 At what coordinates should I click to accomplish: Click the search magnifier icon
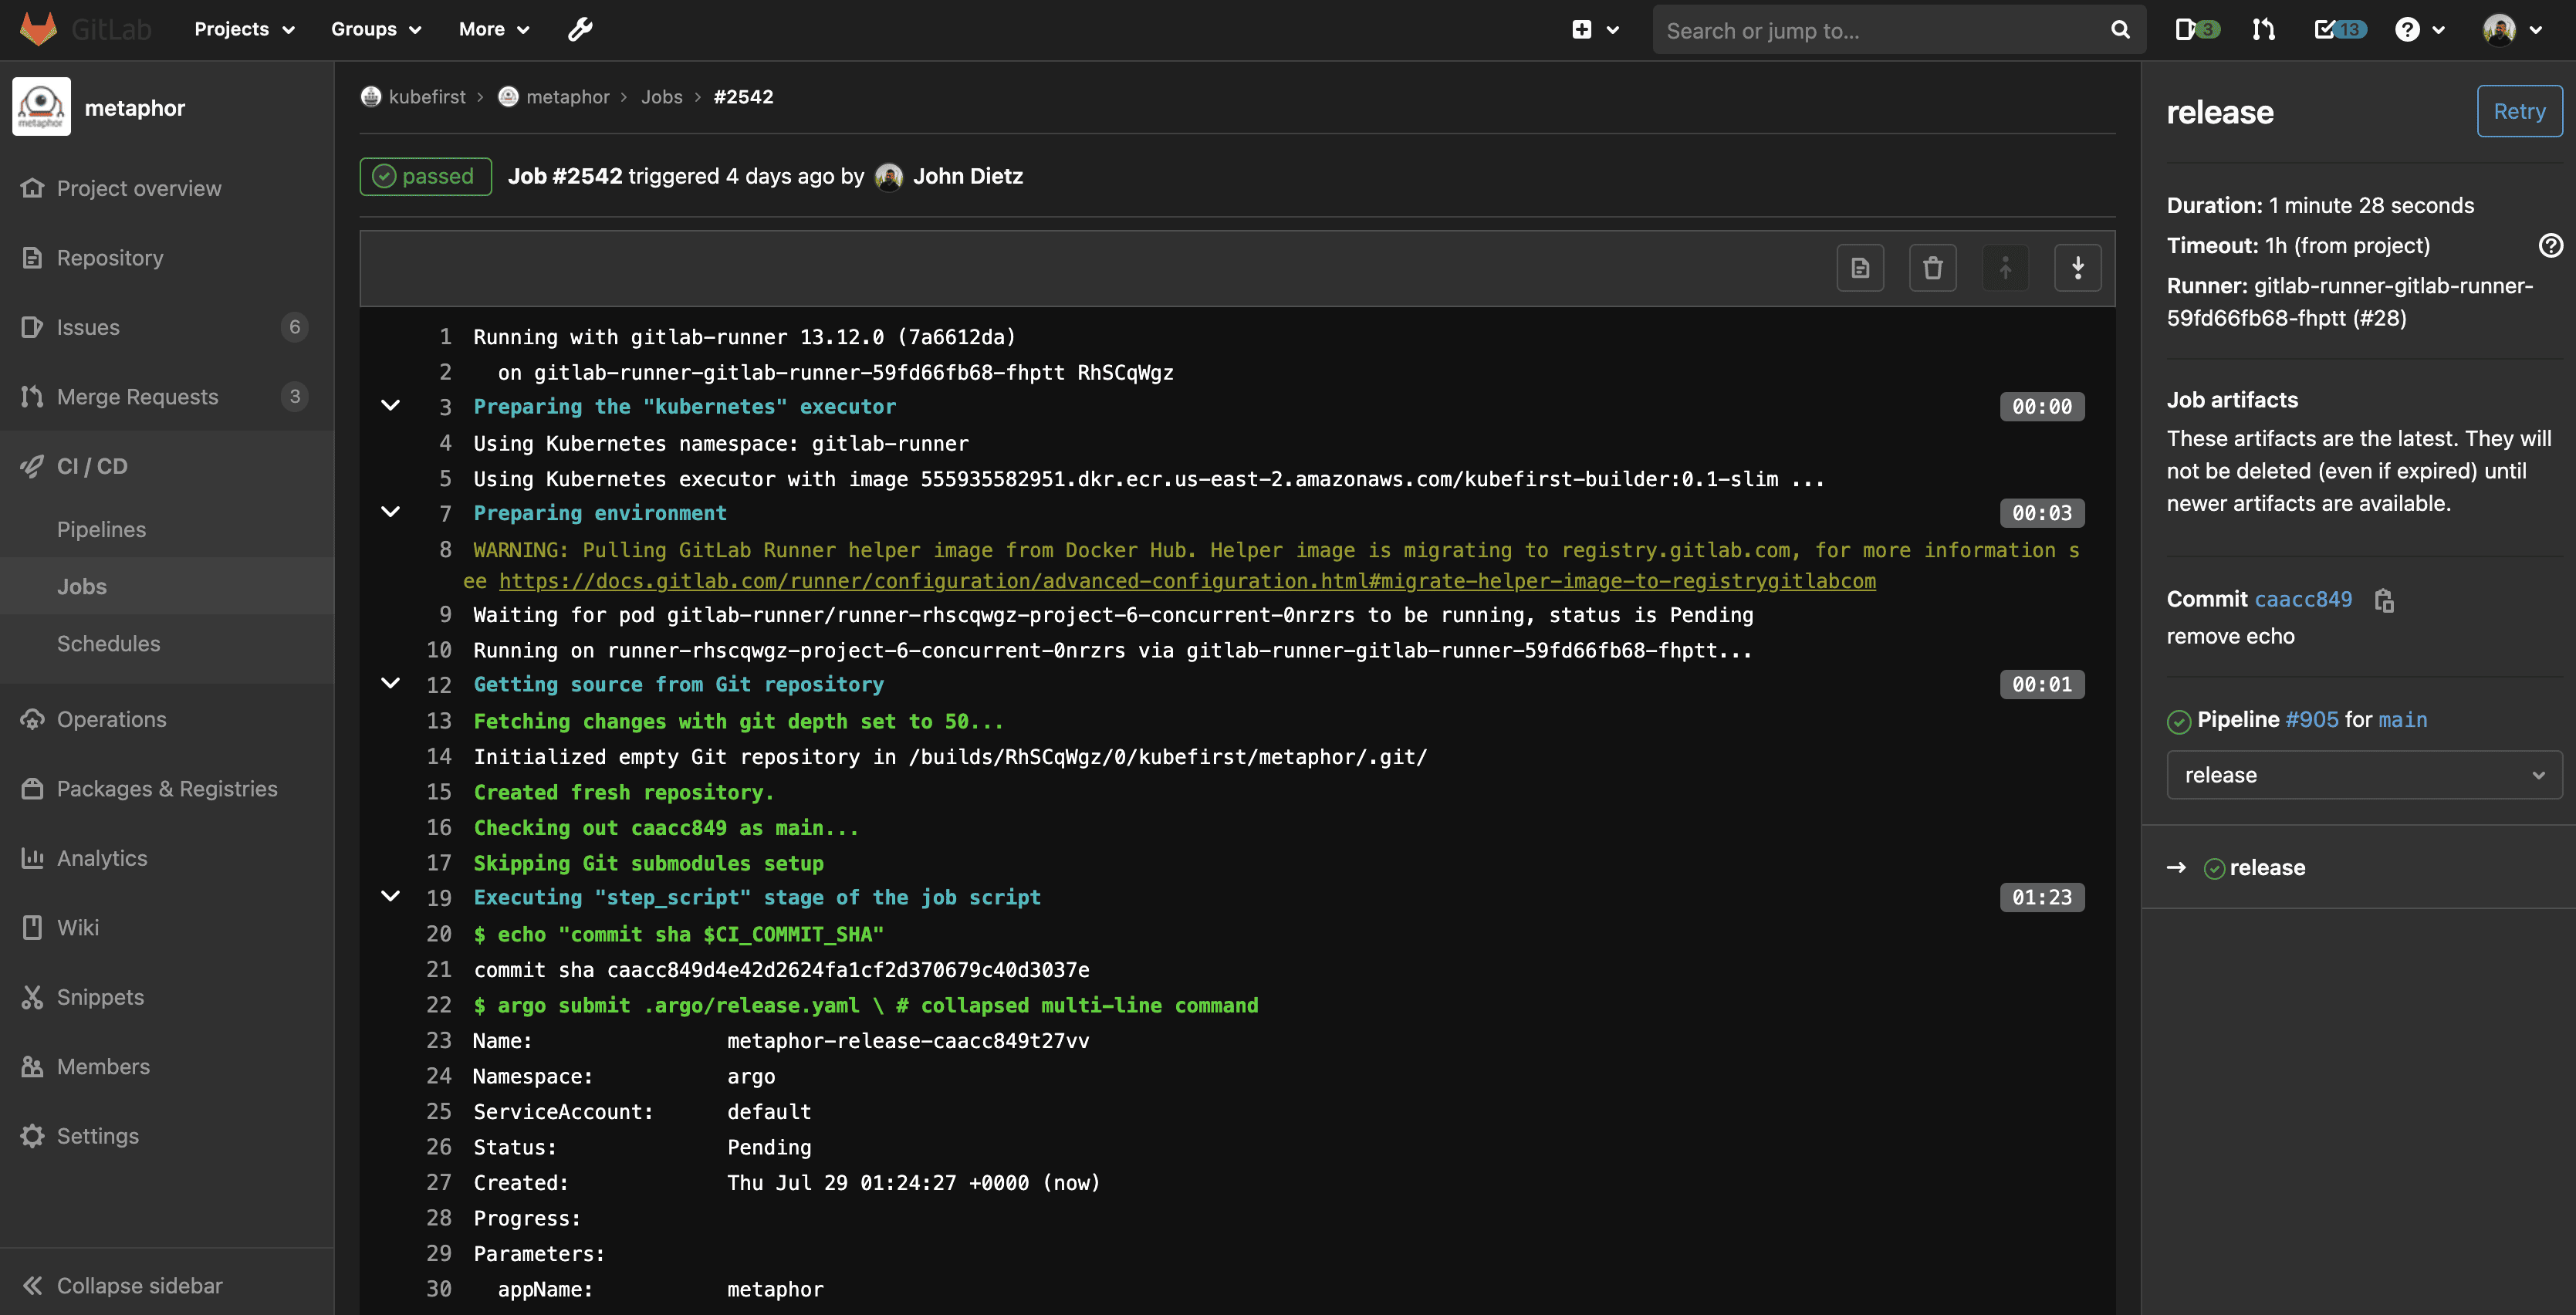point(2119,30)
